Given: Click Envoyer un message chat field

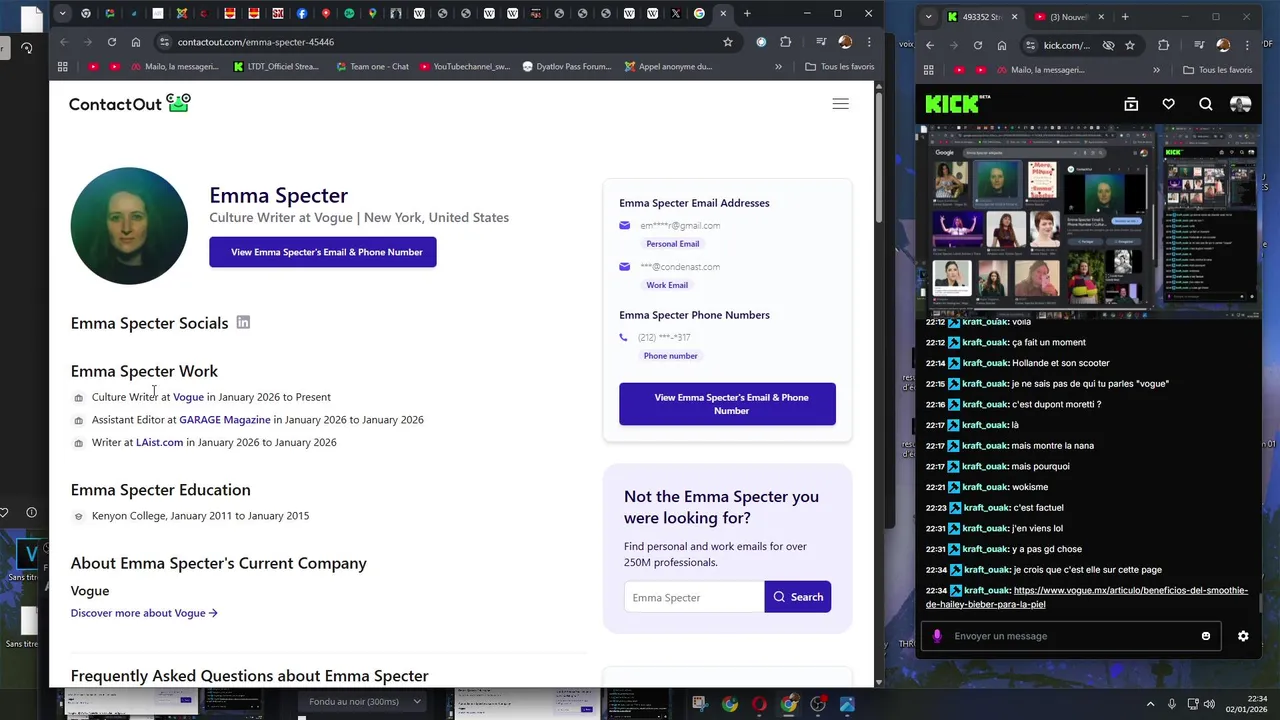Looking at the screenshot, I should (1070, 636).
